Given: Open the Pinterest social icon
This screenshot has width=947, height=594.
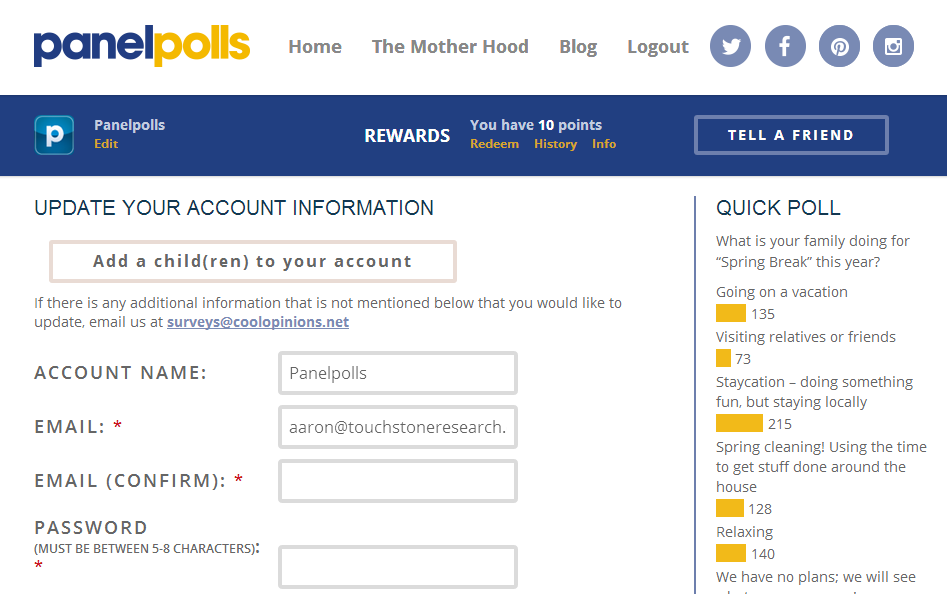Looking at the screenshot, I should click(839, 46).
